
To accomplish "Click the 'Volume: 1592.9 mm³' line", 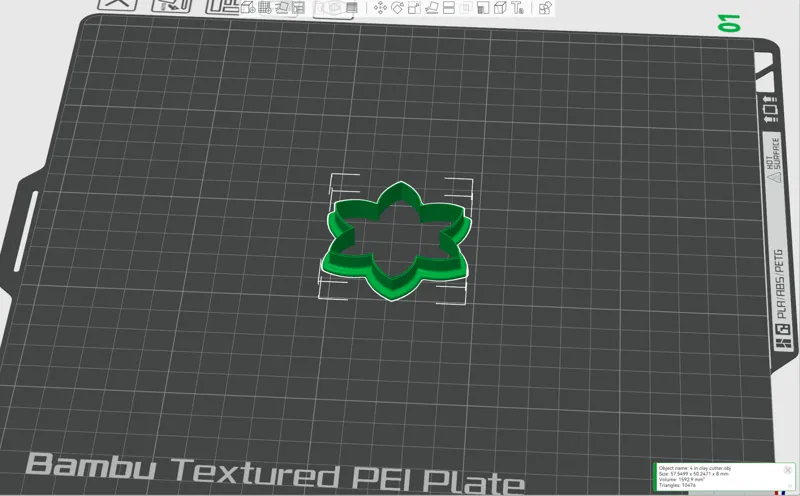I will coord(682,480).
